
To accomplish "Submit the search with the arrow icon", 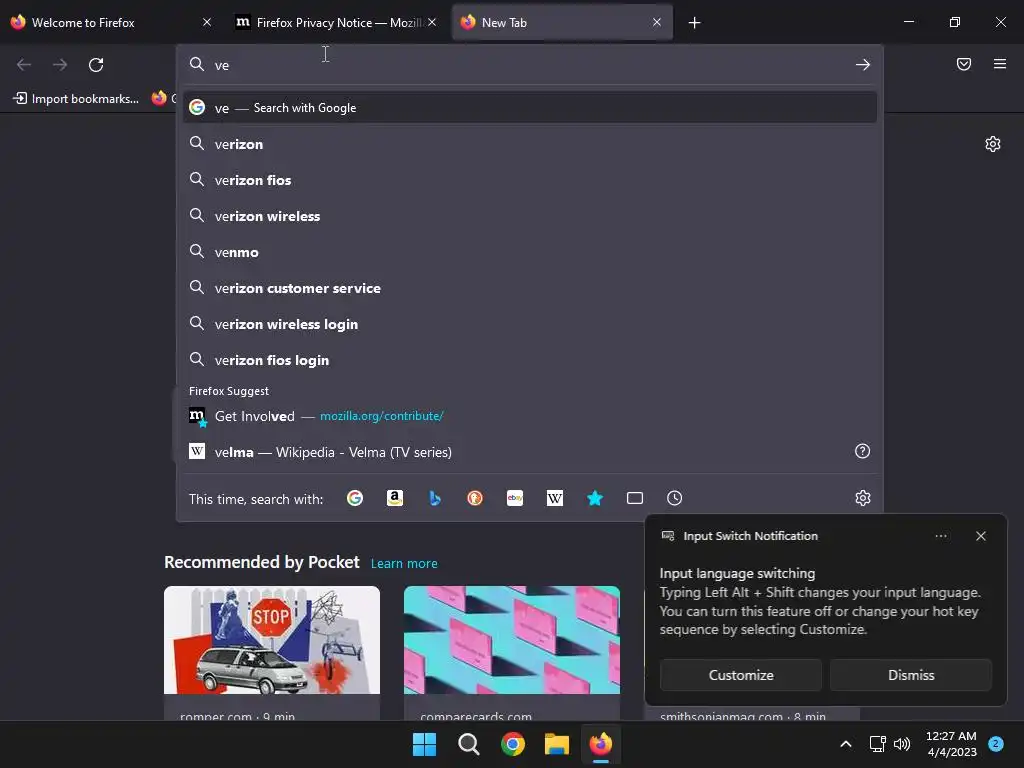I will [x=863, y=65].
